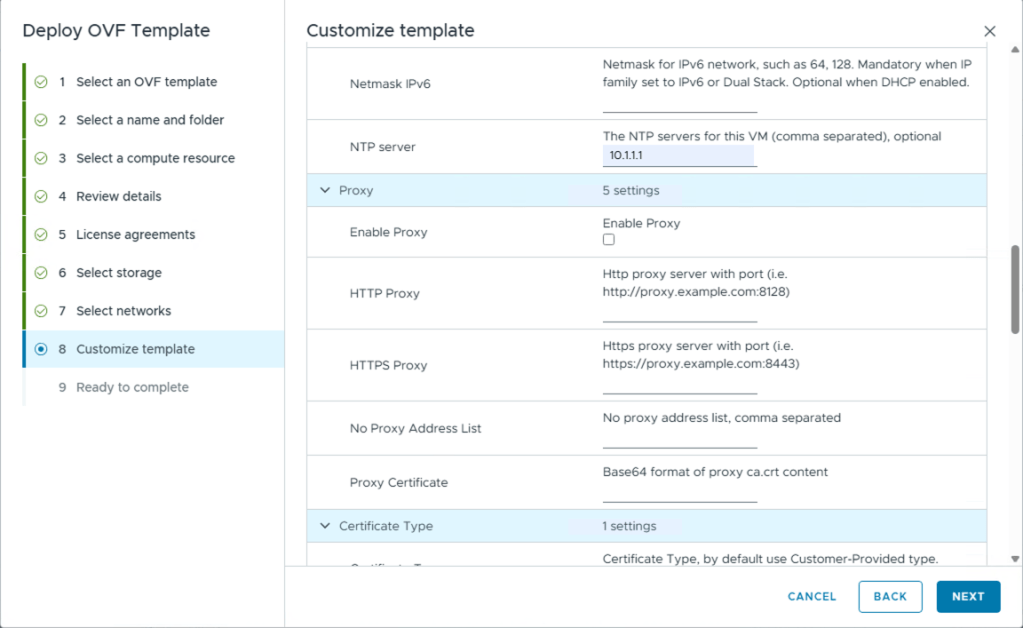Click the NEXT button
The width and height of the screenshot is (1023, 628).
[x=968, y=597]
